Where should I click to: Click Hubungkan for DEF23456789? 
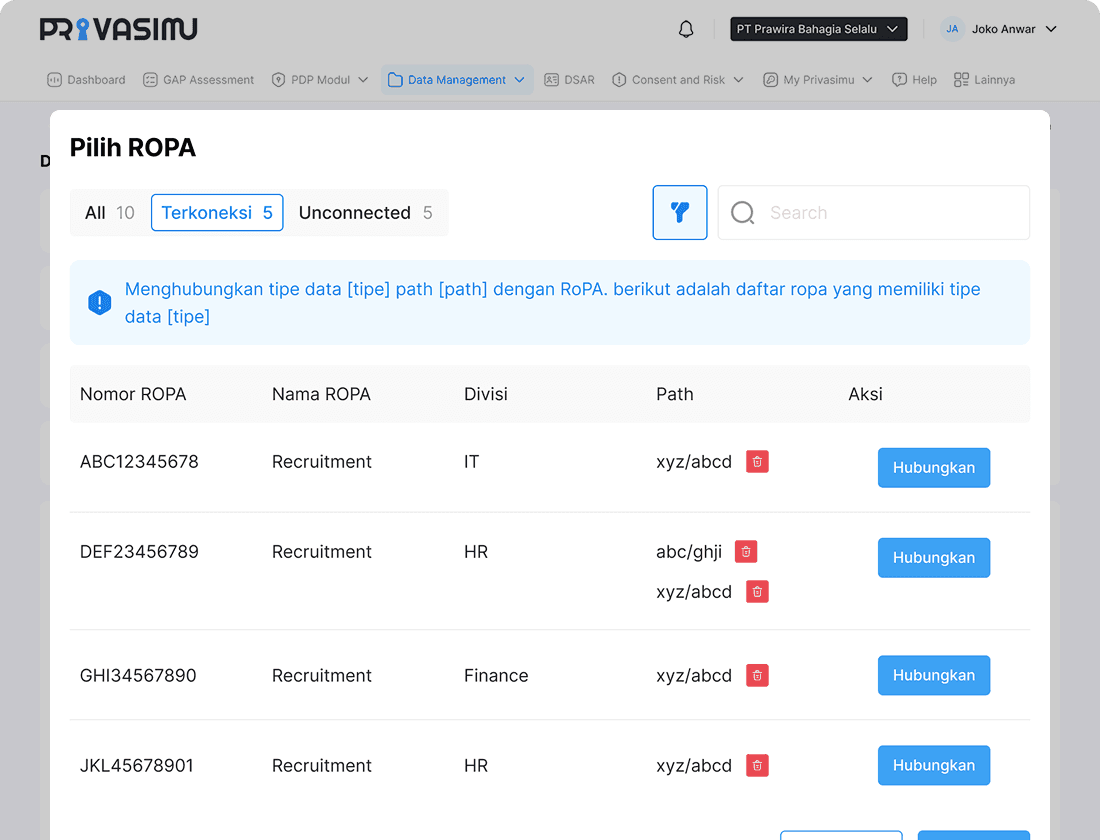click(x=933, y=557)
